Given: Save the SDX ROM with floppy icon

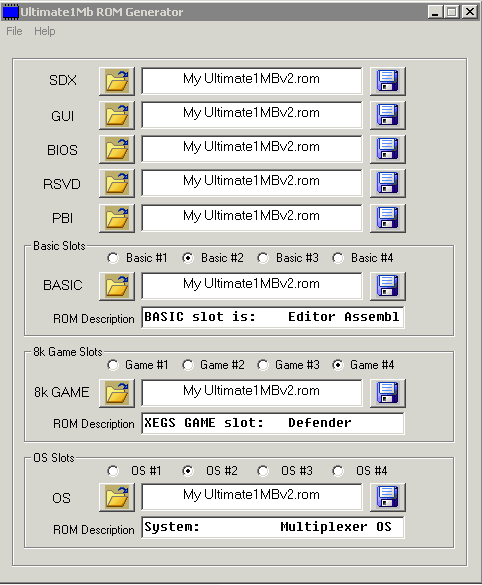Looking at the screenshot, I should click(x=388, y=81).
